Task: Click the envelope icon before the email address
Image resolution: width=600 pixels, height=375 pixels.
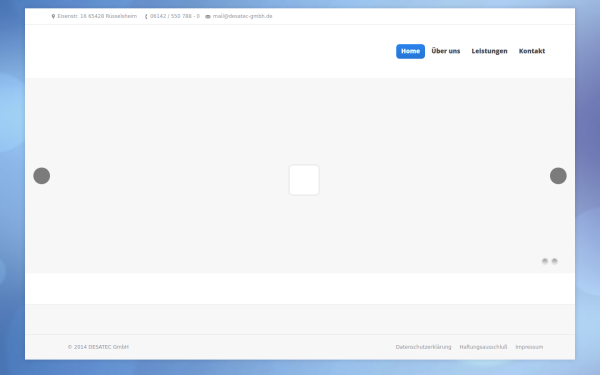Action: click(208, 16)
